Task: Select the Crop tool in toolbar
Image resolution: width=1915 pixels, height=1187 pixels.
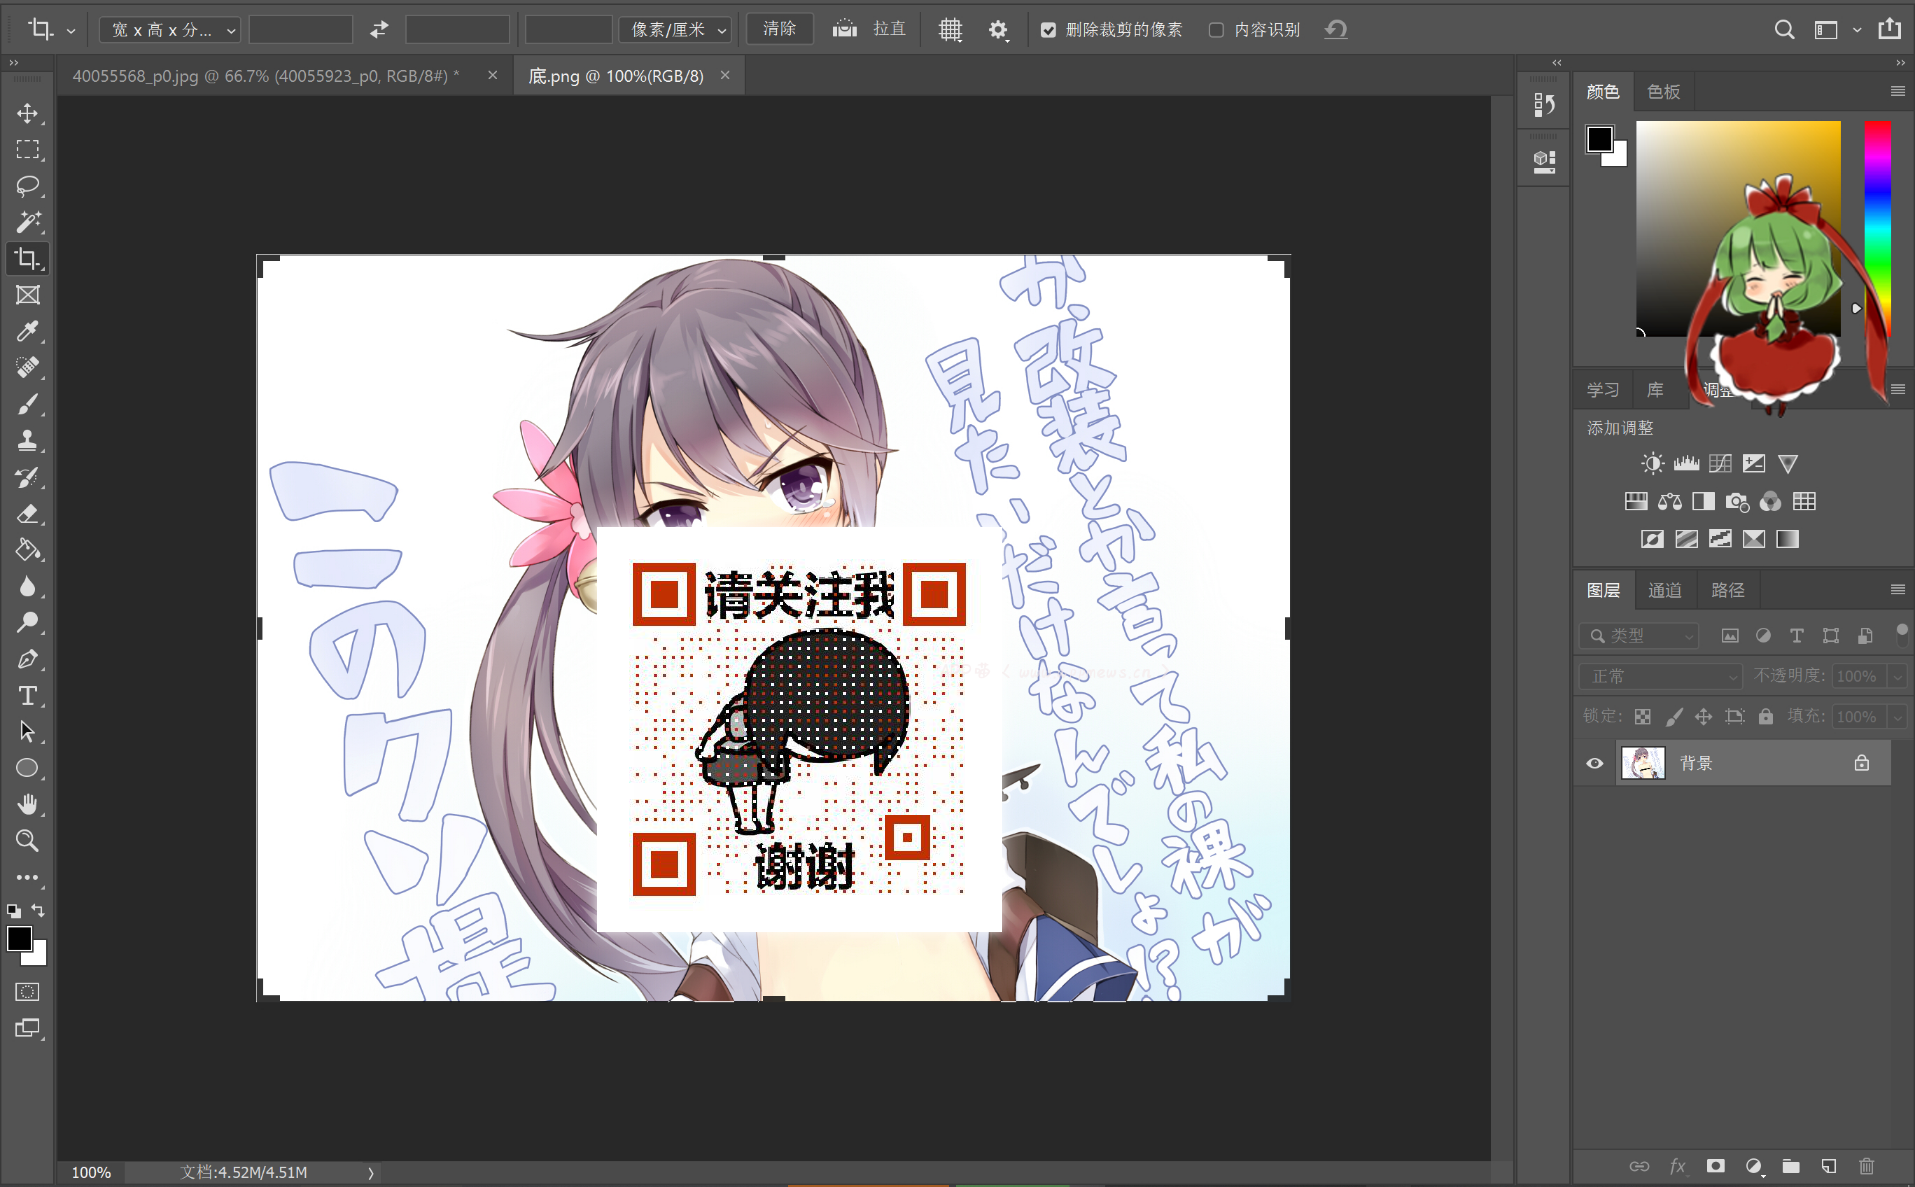Action: pos(27,259)
